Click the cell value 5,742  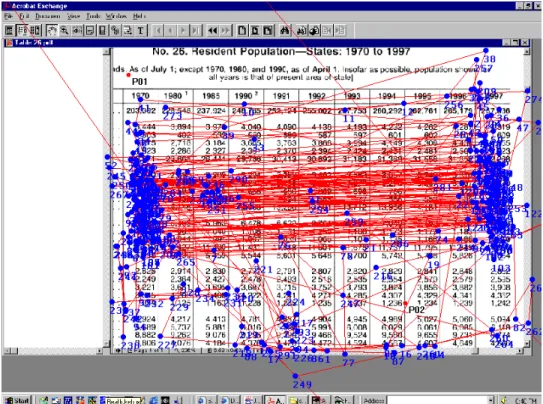coord(392,255)
